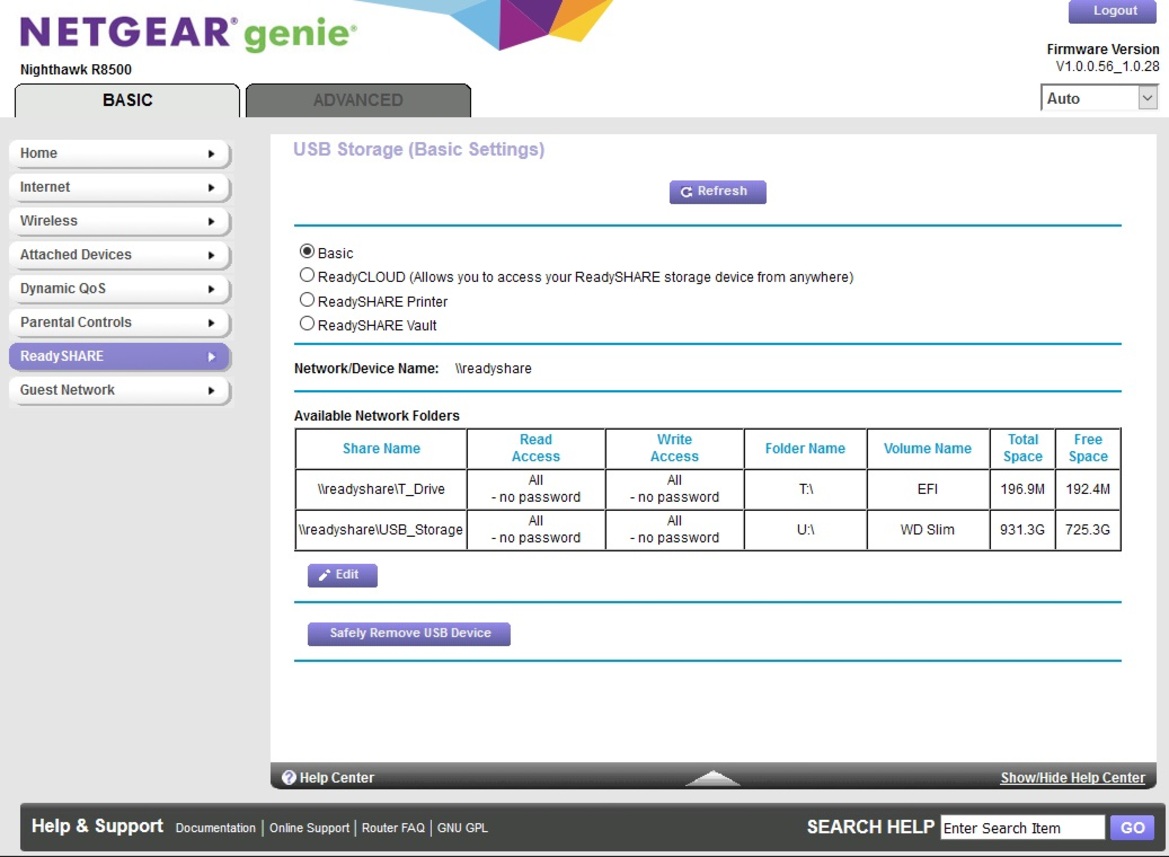The width and height of the screenshot is (1169, 857).
Task: Click the firmware version V1.0.0.56_1.0.28 text
Action: [1107, 66]
